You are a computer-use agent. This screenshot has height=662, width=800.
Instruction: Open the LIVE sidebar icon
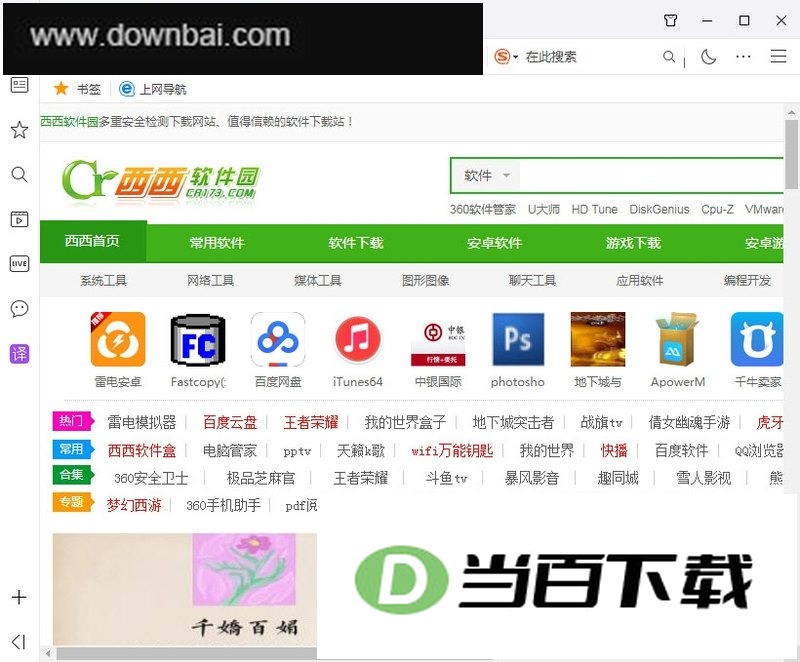tap(19, 264)
